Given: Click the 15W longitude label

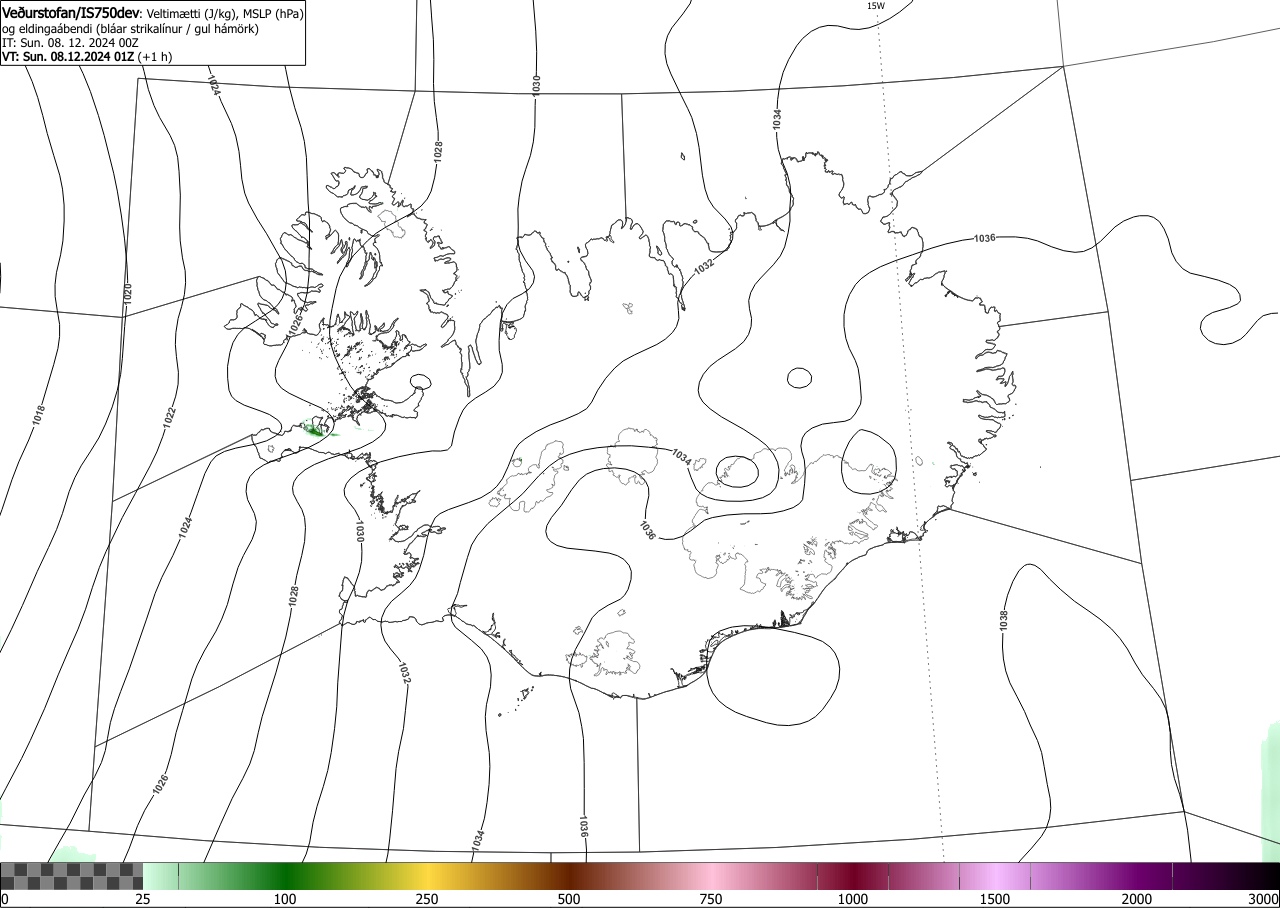Looking at the screenshot, I should click(876, 6).
